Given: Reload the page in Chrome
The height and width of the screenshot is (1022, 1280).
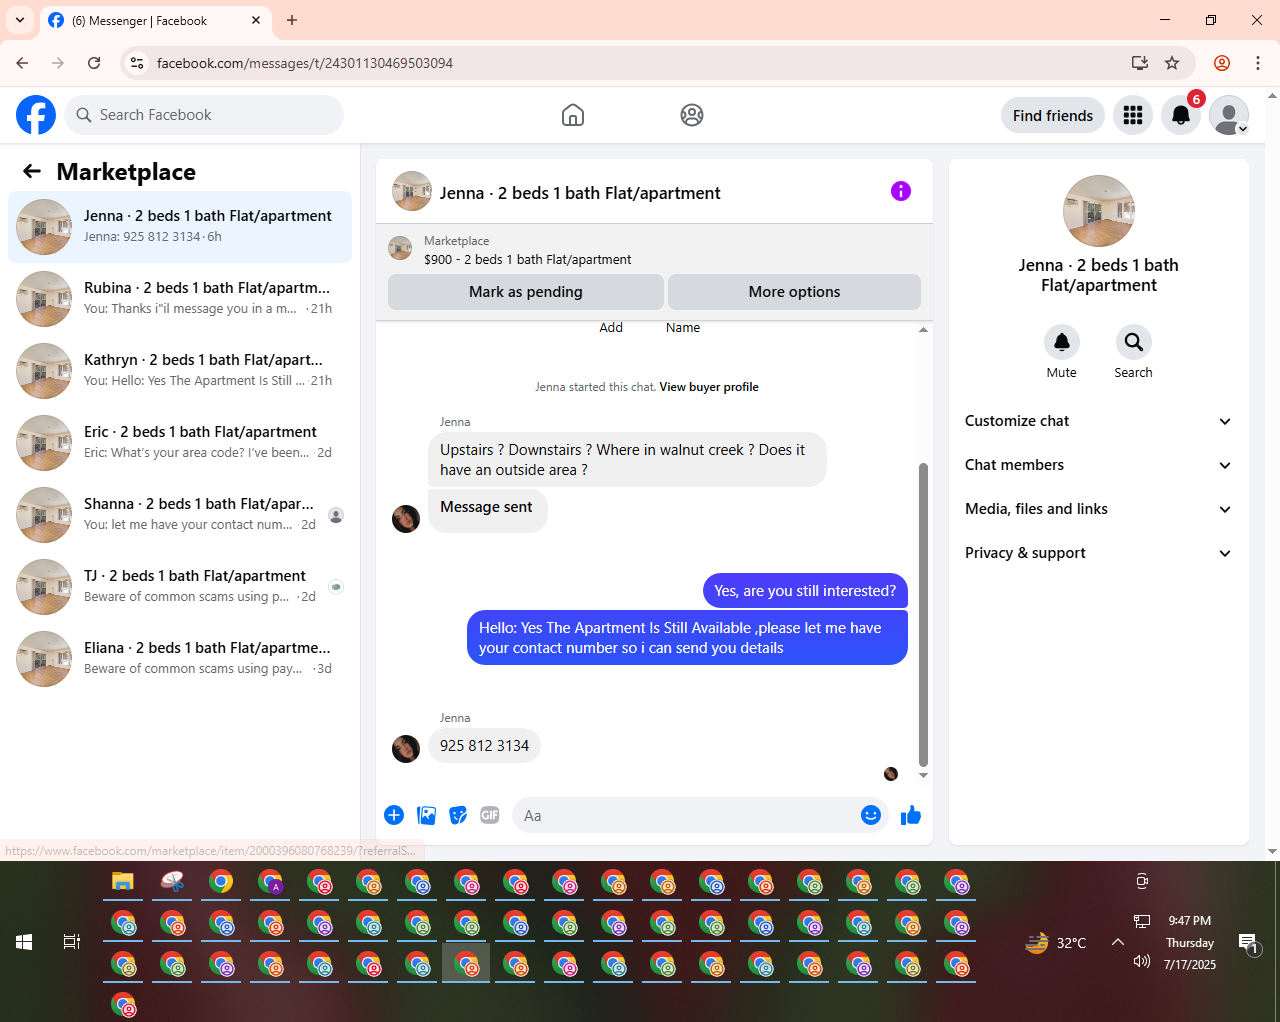Looking at the screenshot, I should (94, 63).
